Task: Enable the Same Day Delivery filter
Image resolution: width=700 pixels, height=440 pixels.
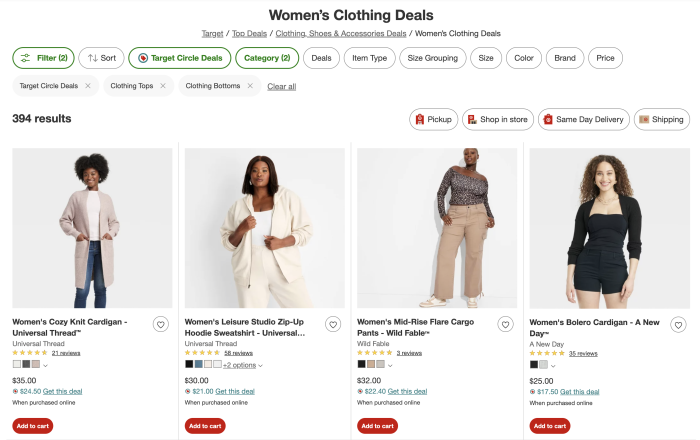Action: click(x=582, y=120)
